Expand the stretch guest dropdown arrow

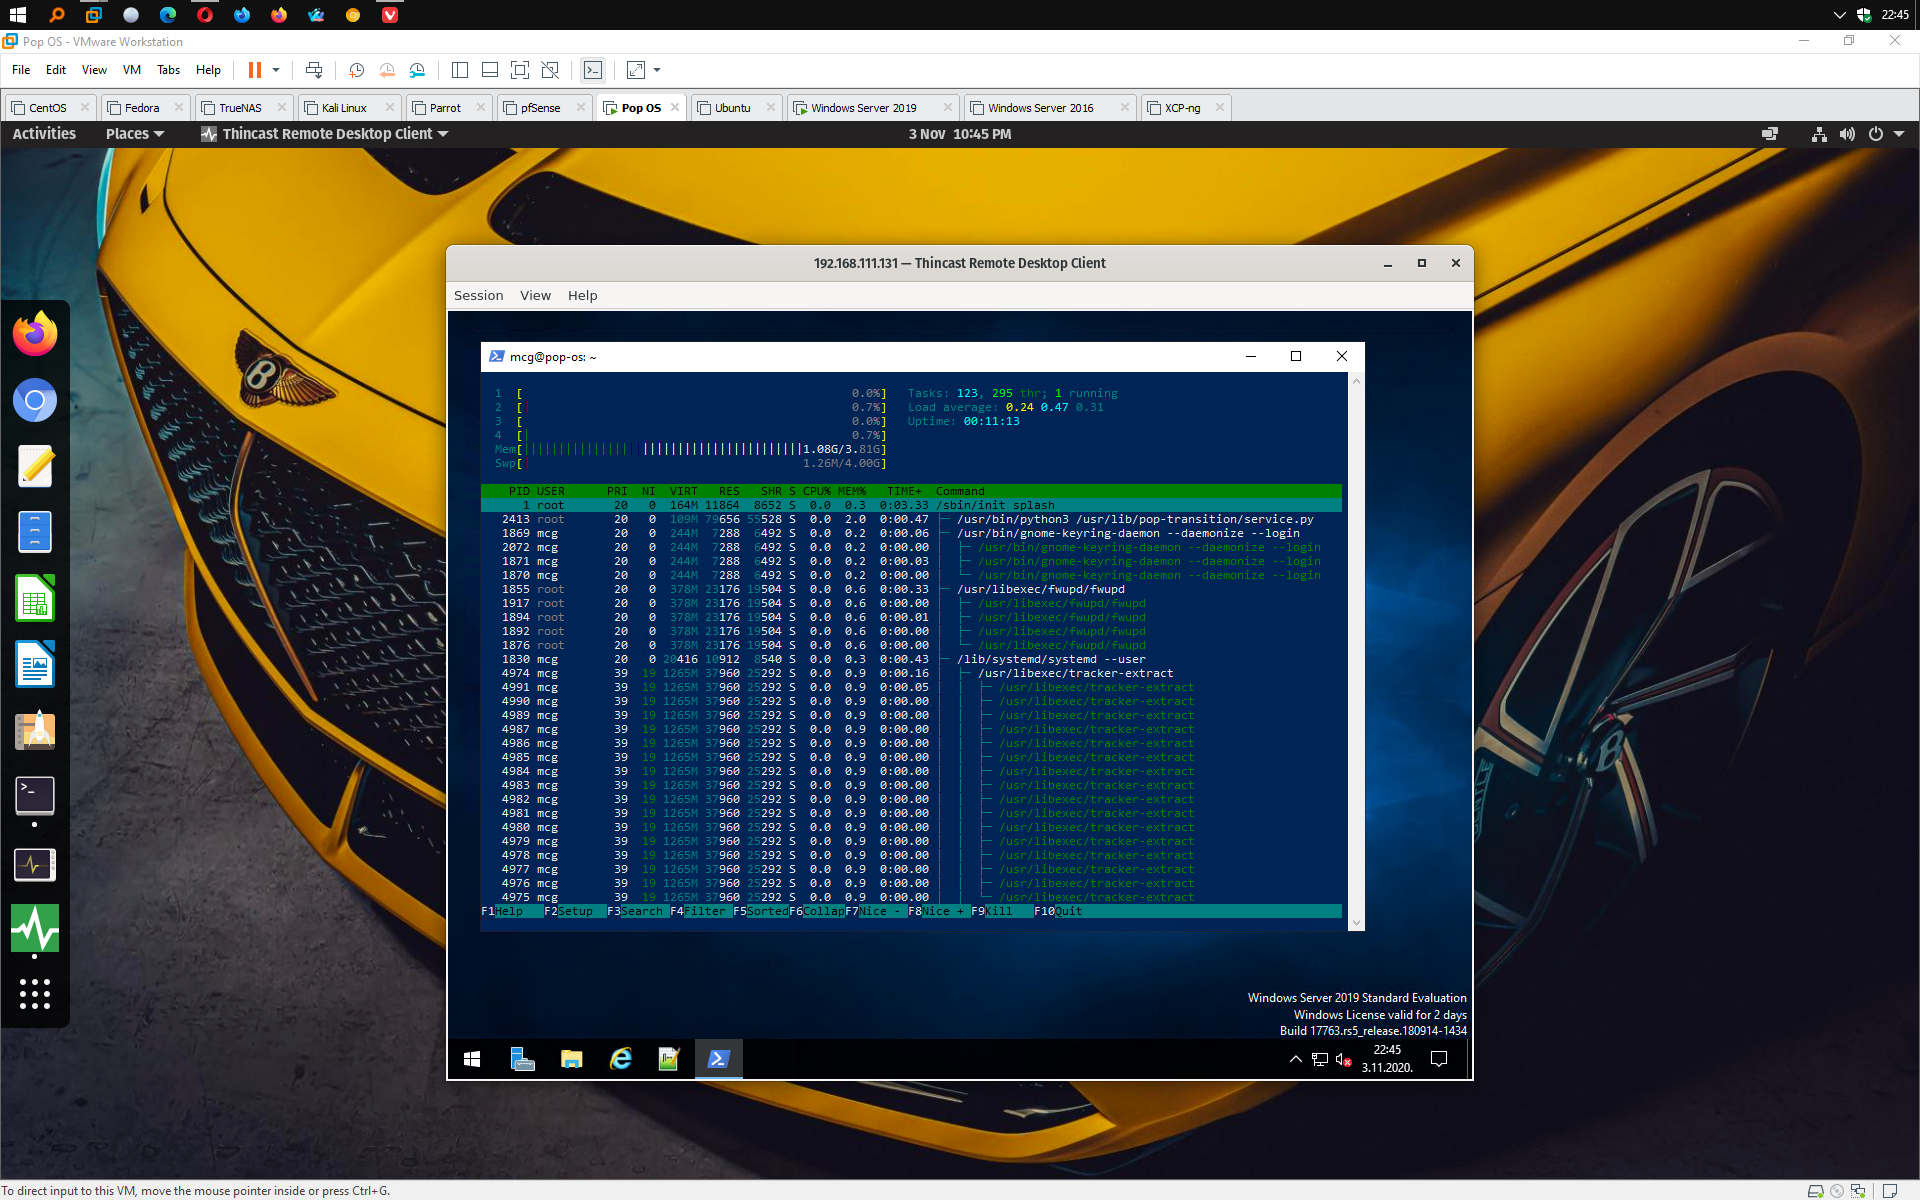[x=657, y=70]
